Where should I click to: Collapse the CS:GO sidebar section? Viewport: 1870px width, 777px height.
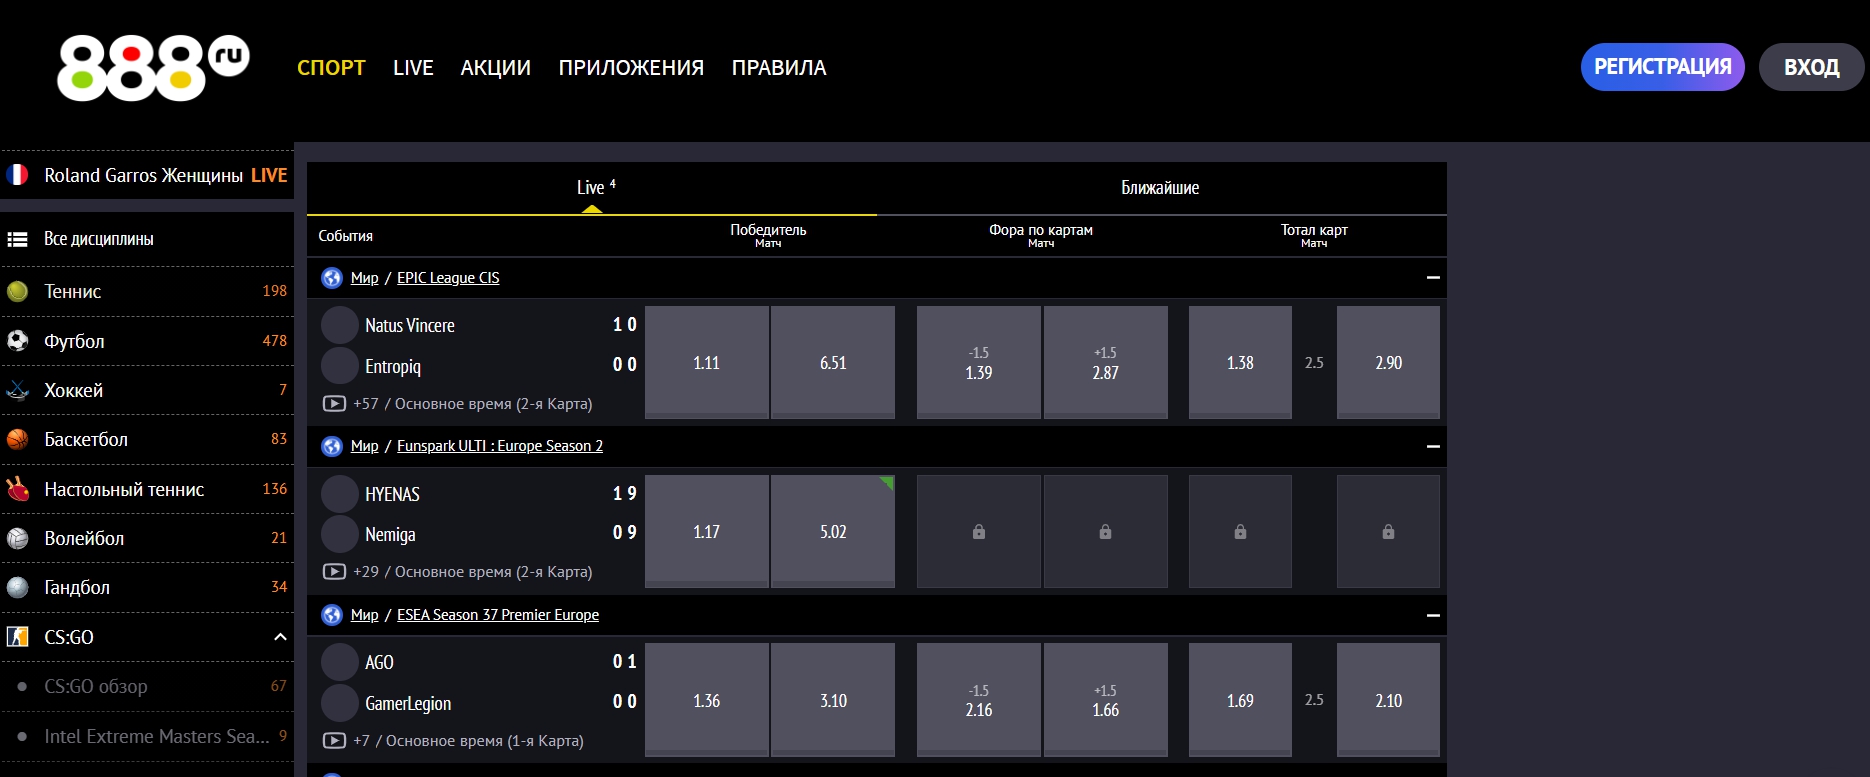click(x=280, y=637)
